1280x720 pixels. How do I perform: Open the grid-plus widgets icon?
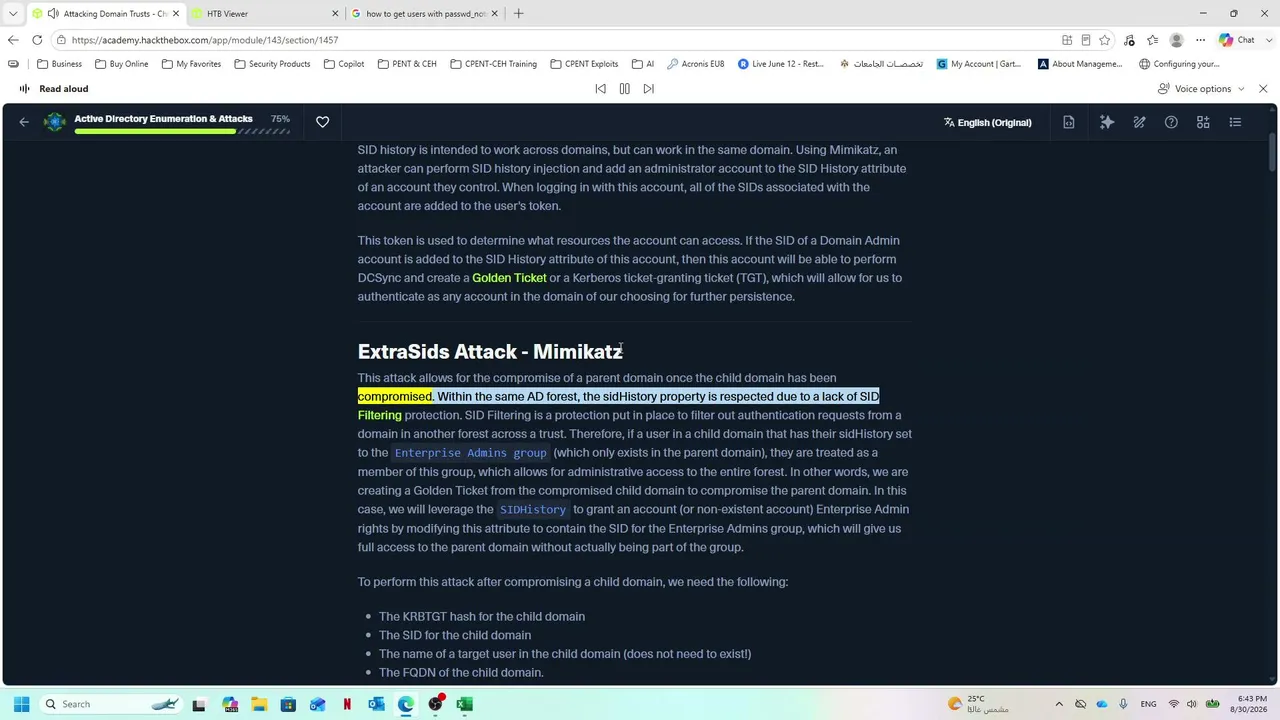tap(1203, 122)
